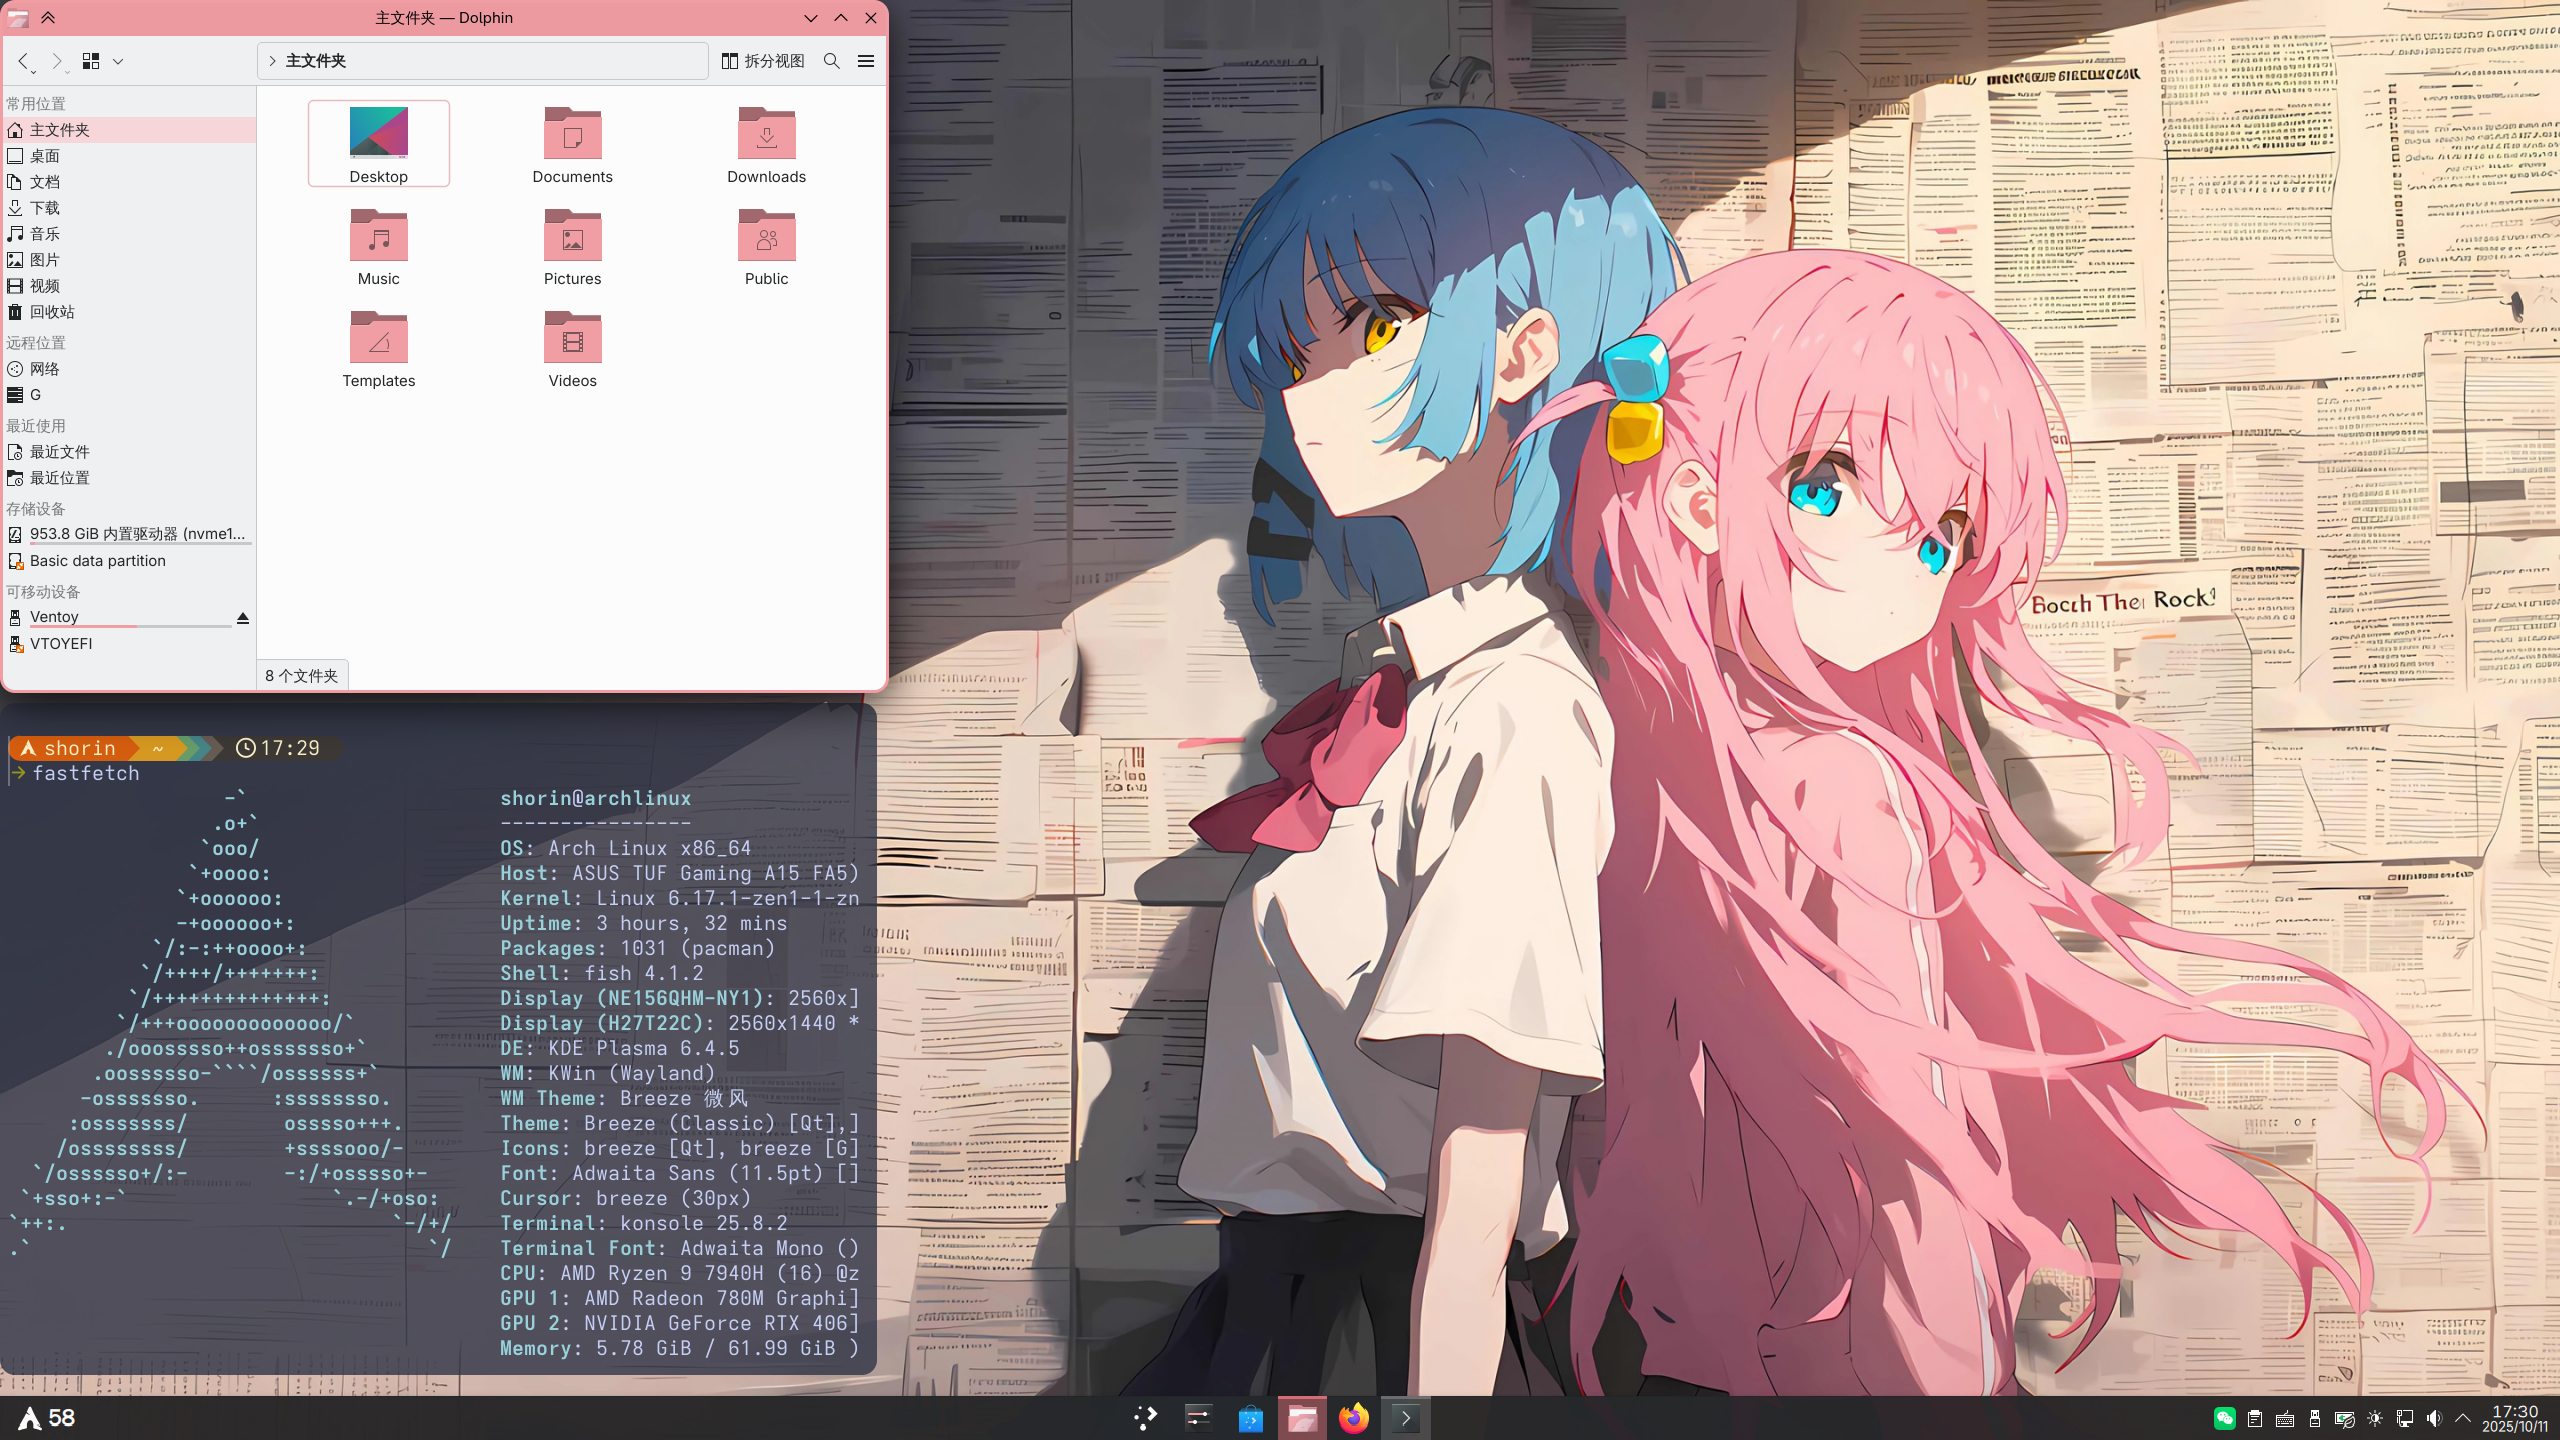Select Basic data partition device
This screenshot has height=1440, width=2560.
pos(130,561)
